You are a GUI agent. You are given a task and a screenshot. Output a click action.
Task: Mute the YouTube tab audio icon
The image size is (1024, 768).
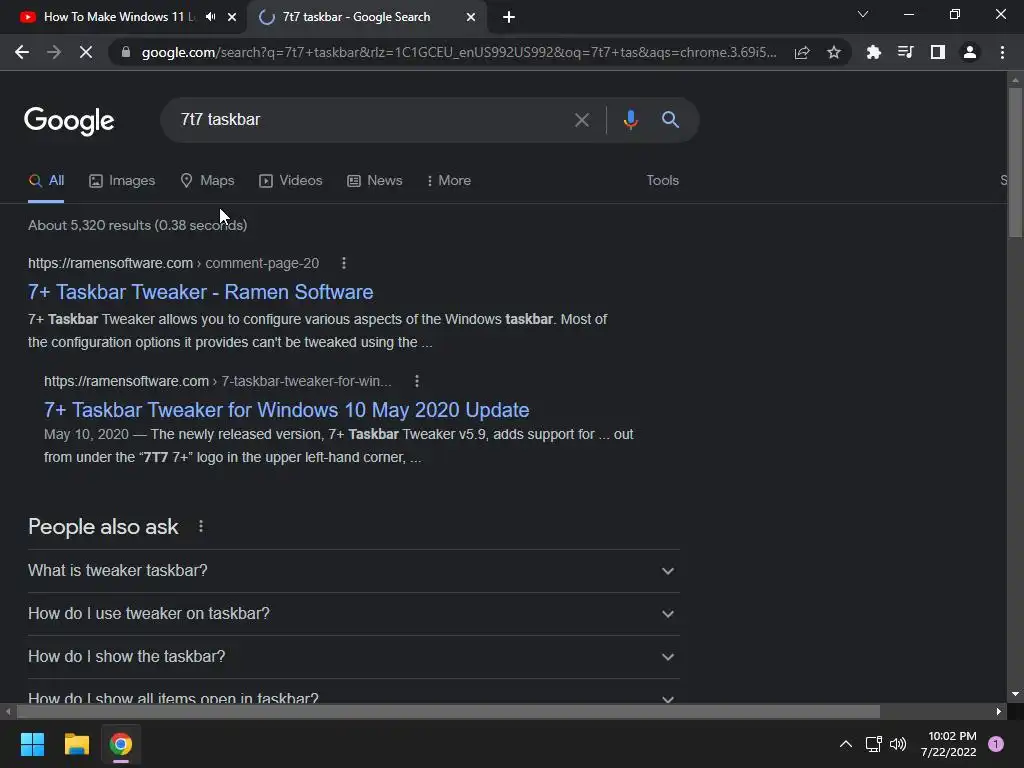tap(210, 17)
